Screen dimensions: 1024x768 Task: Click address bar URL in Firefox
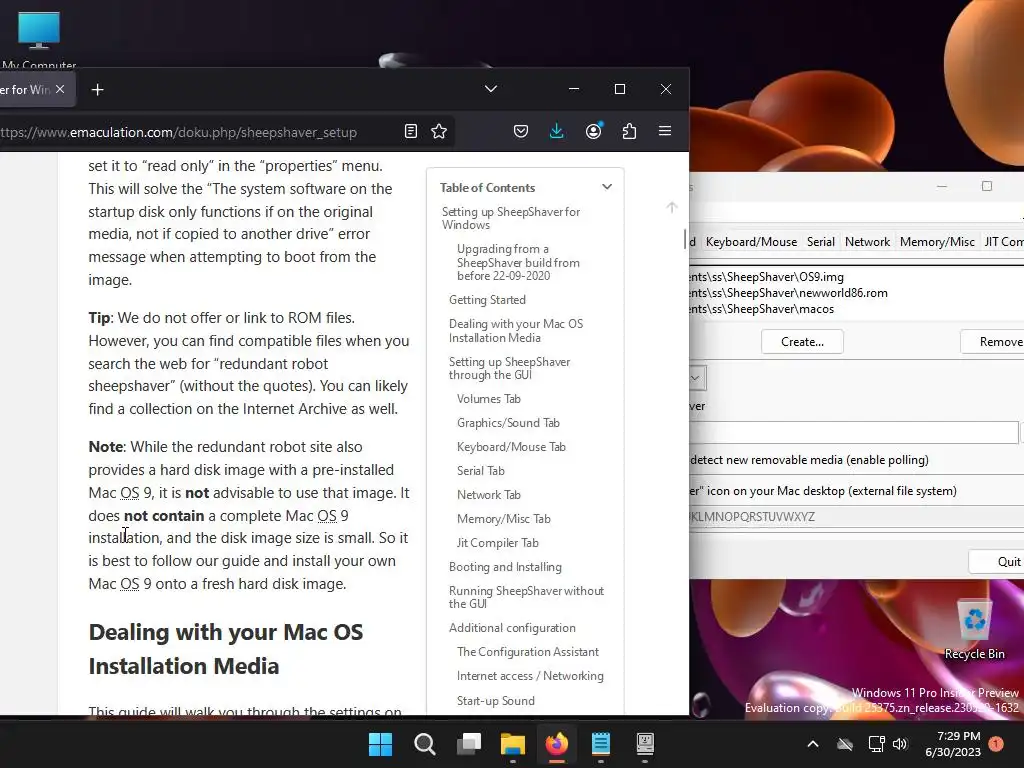point(178,132)
